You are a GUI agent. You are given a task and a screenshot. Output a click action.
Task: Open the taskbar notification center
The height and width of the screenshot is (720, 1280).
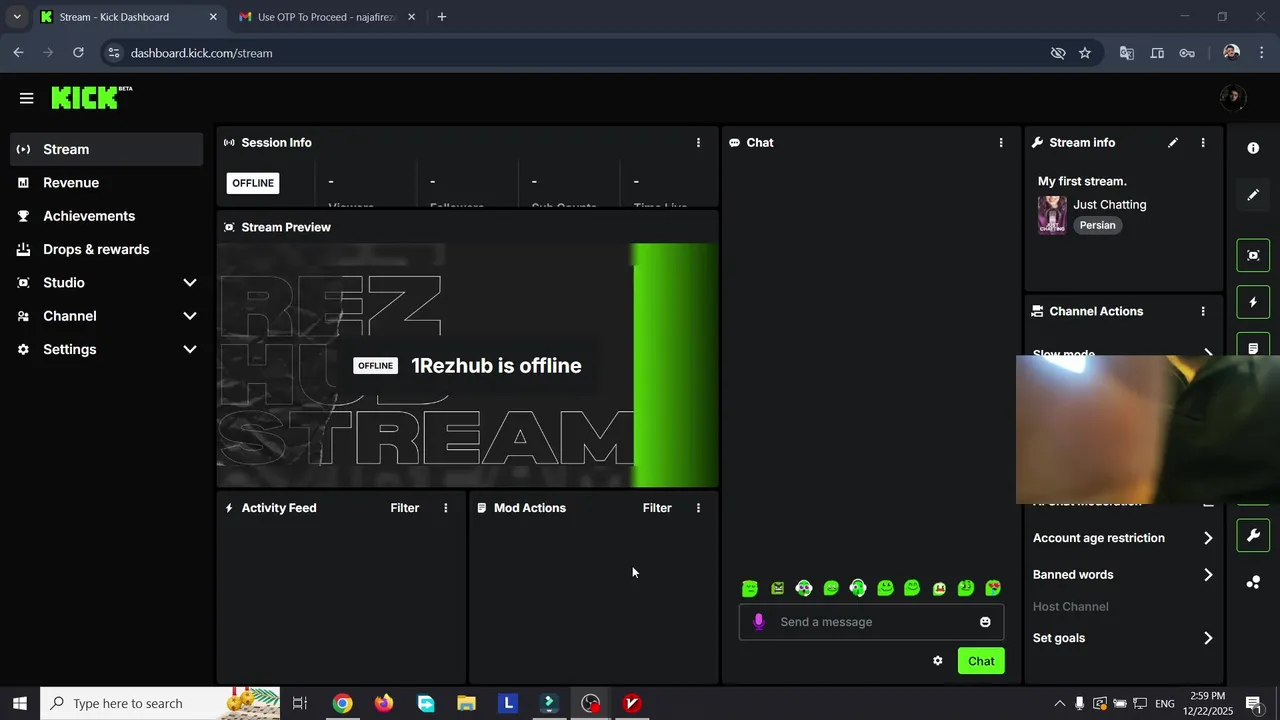point(1253,704)
